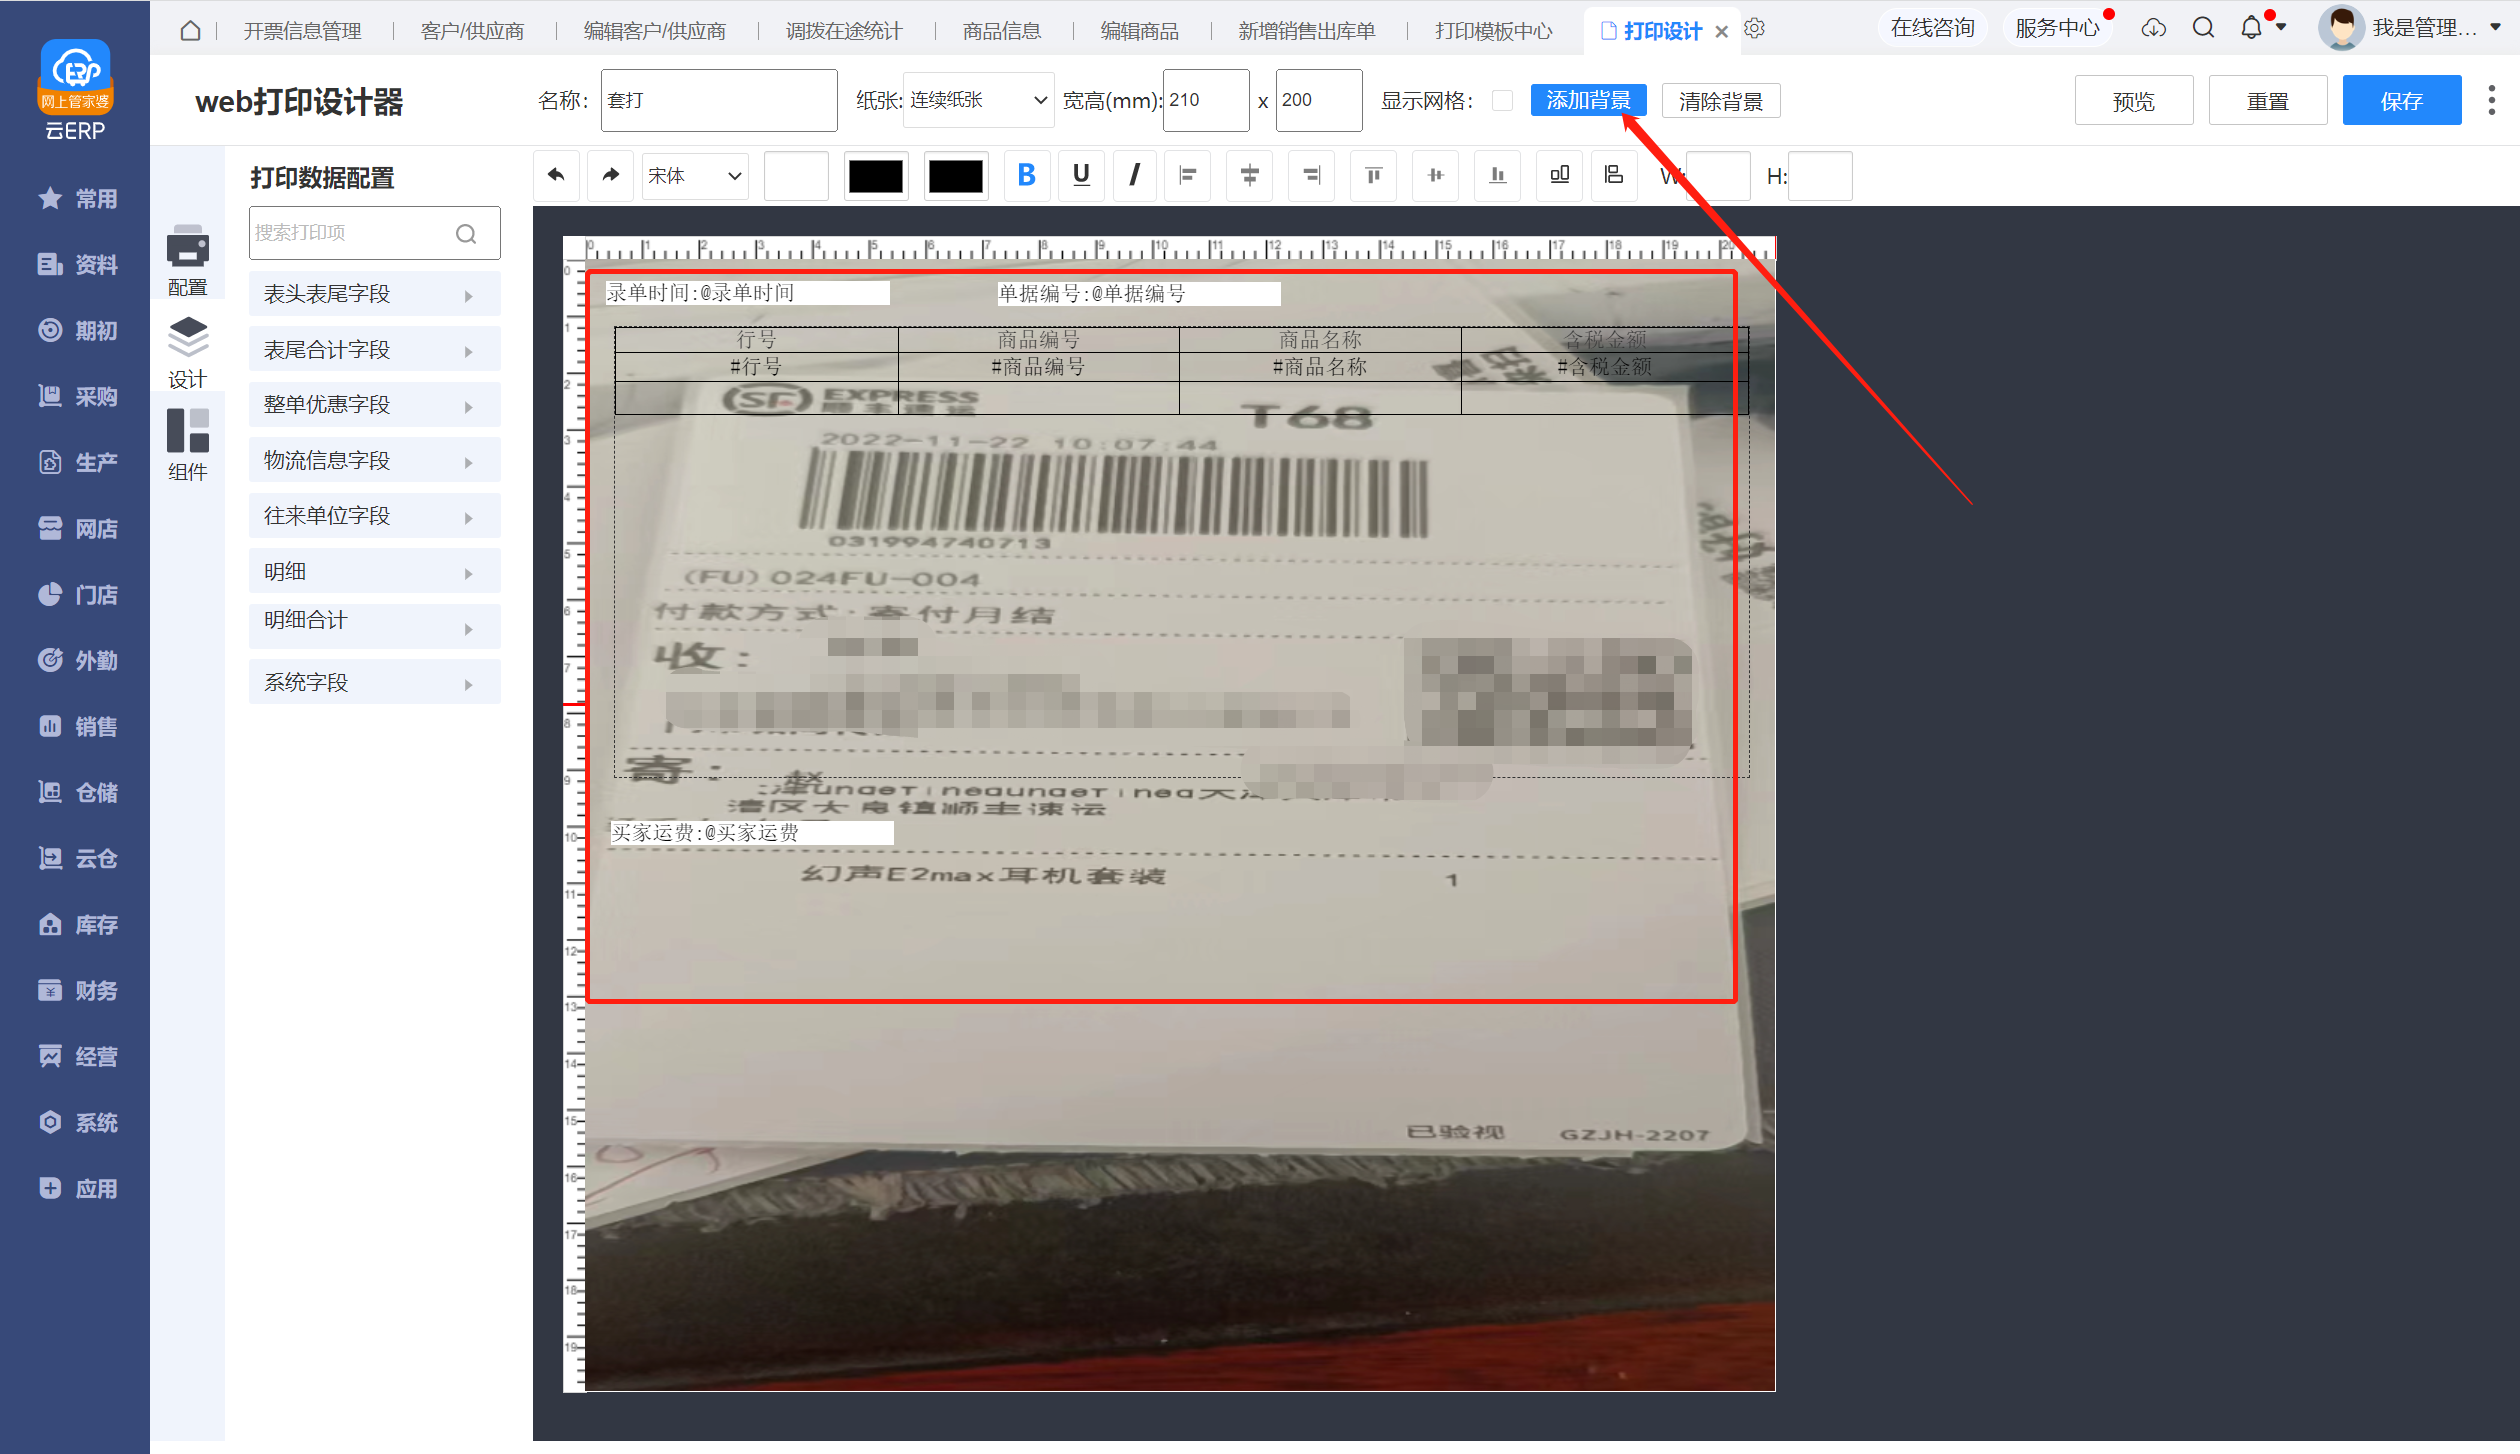This screenshot has width=2520, height=1454.
Task: Open the 宋体 font dropdown
Action: [x=695, y=176]
